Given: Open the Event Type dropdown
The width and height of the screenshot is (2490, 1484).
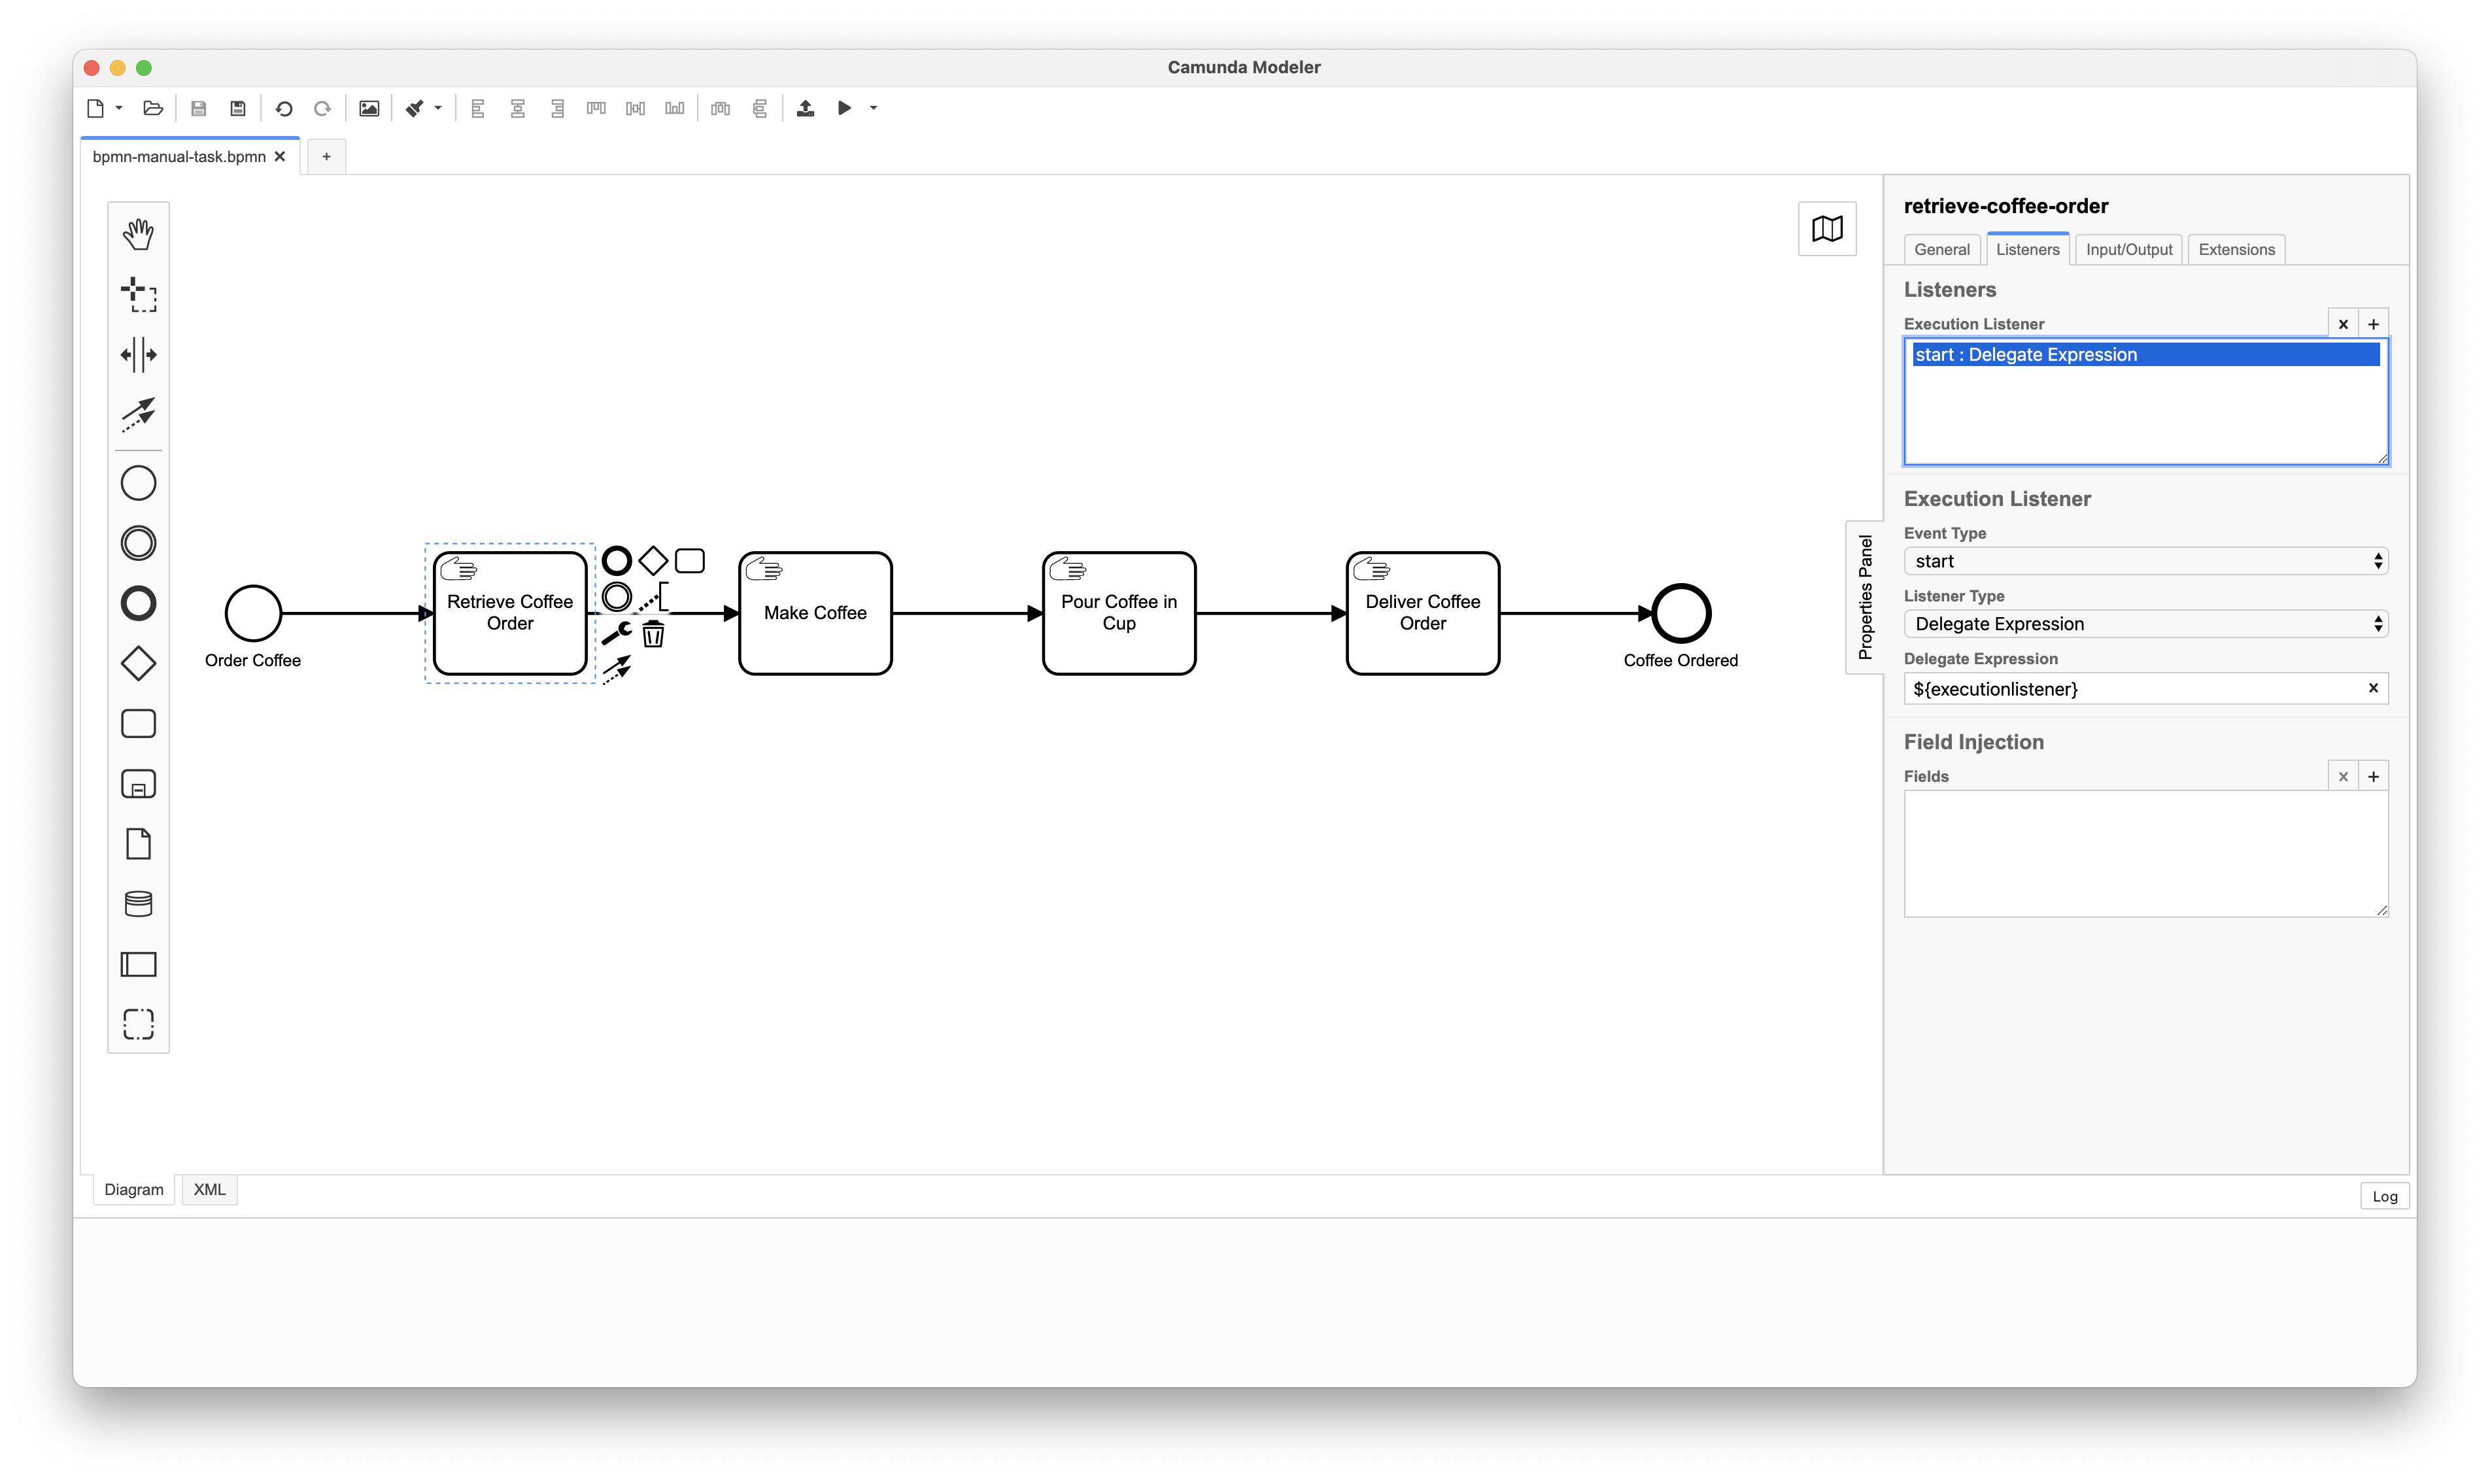Looking at the screenshot, I should tap(2145, 561).
